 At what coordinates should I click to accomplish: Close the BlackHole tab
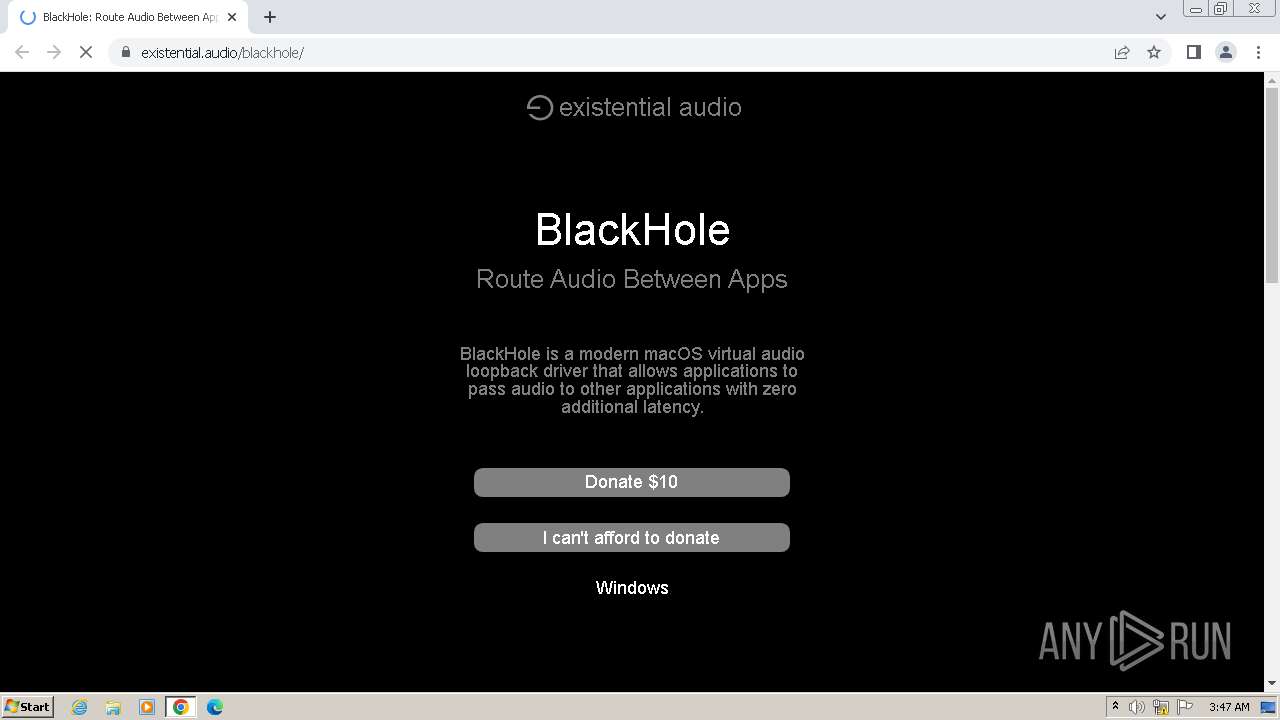click(x=232, y=17)
